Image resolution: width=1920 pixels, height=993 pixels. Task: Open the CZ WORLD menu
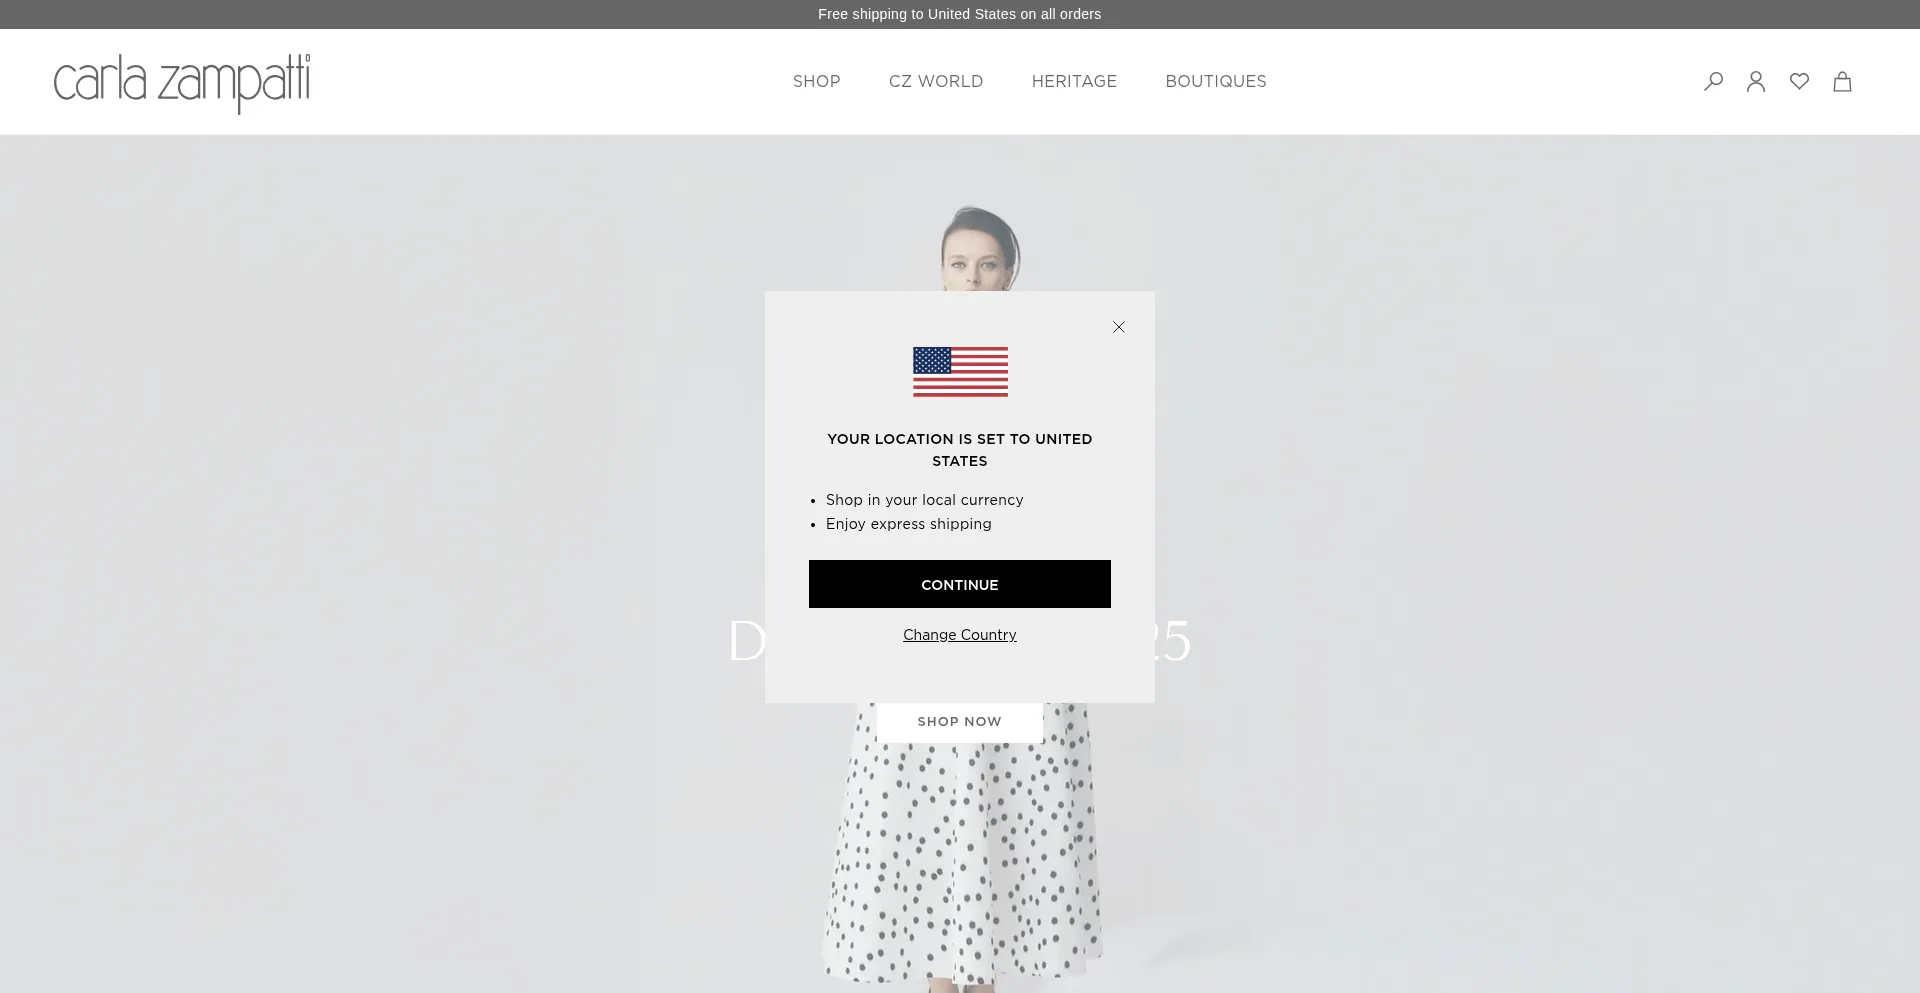click(x=936, y=81)
